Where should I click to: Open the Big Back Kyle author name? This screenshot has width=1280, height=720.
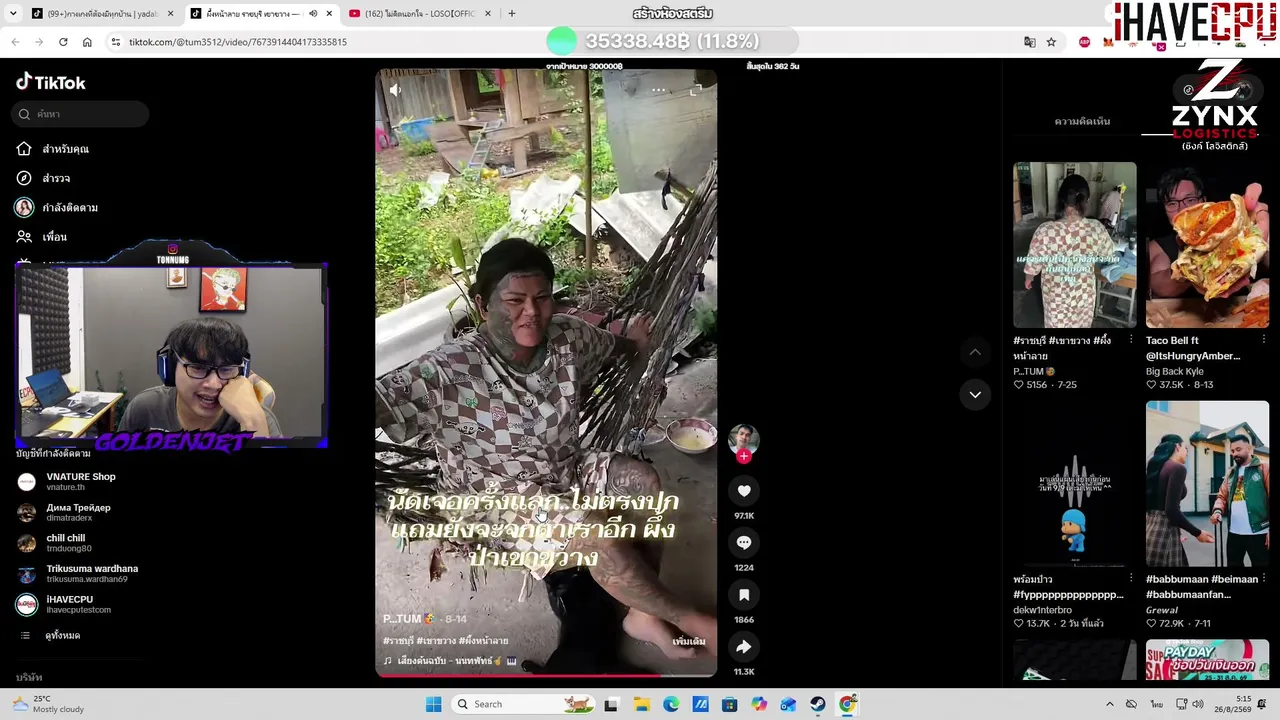(1175, 371)
